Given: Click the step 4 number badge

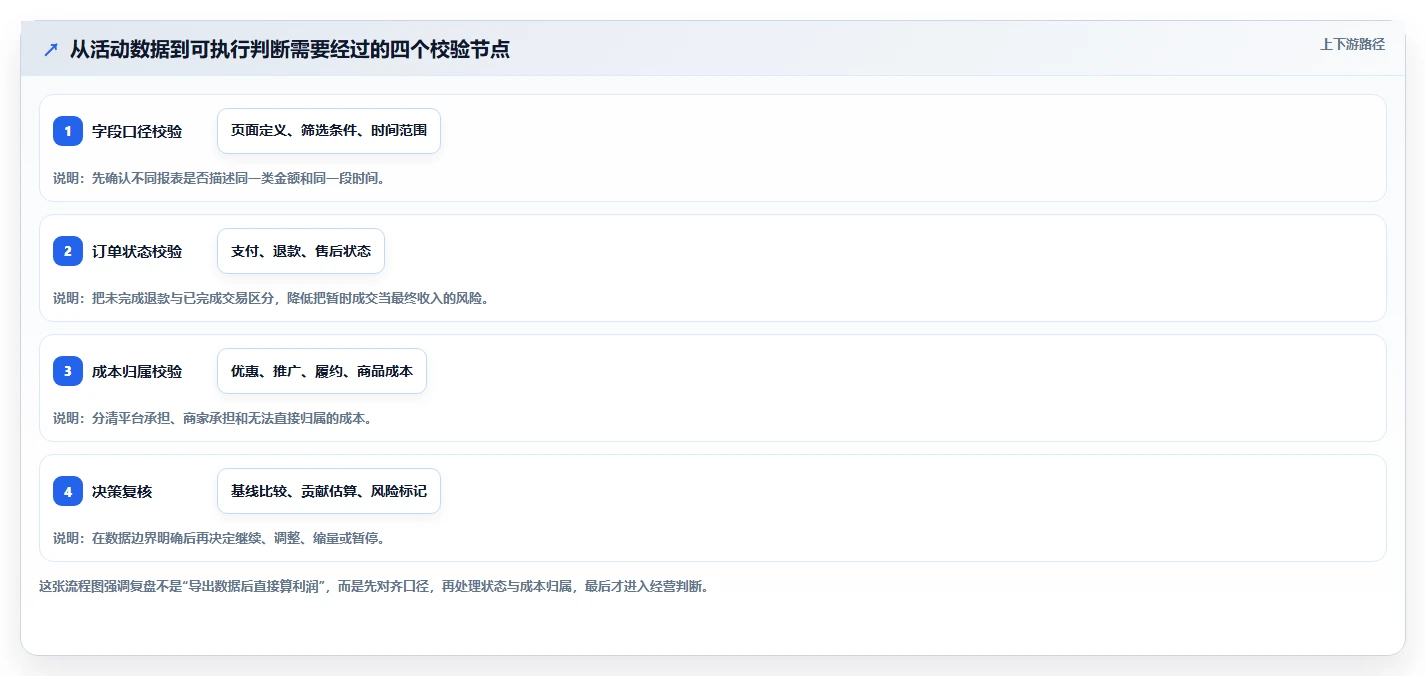Looking at the screenshot, I should [x=68, y=491].
